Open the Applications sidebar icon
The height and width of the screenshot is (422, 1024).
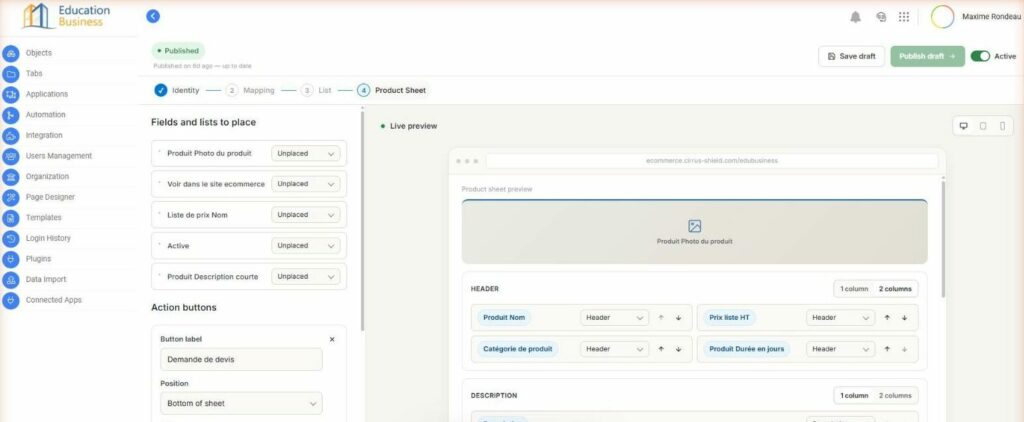(x=10, y=94)
